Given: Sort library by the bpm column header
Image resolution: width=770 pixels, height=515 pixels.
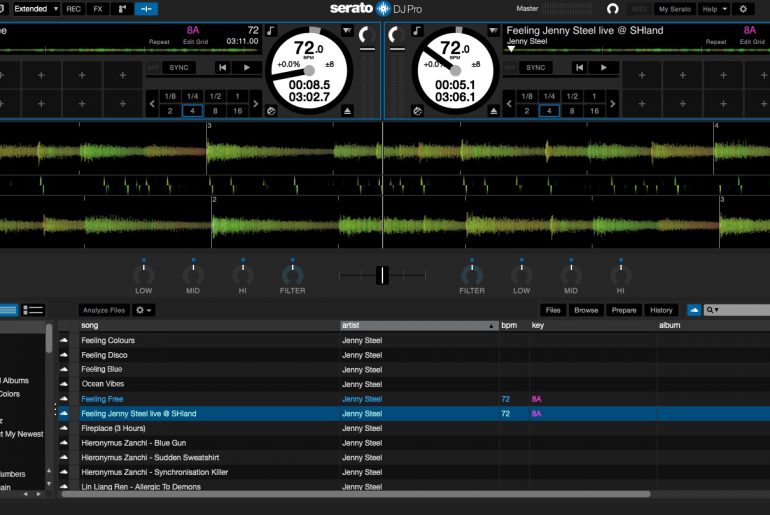Looking at the screenshot, I should (514, 325).
